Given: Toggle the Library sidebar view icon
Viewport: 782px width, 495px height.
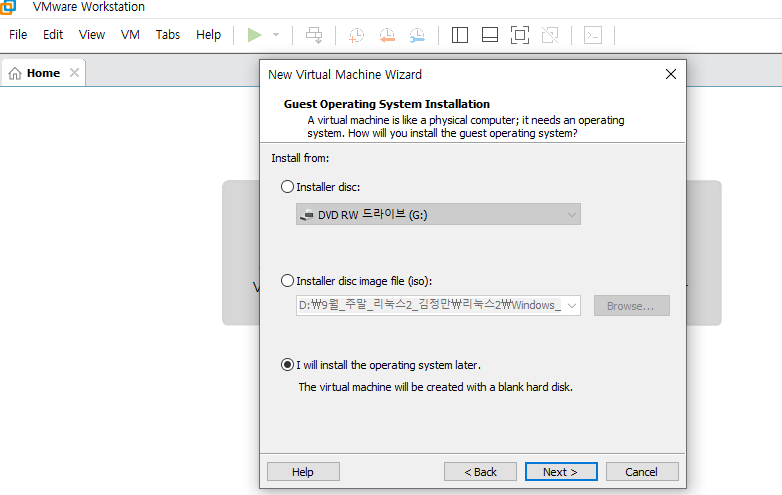Looking at the screenshot, I should click(459, 35).
